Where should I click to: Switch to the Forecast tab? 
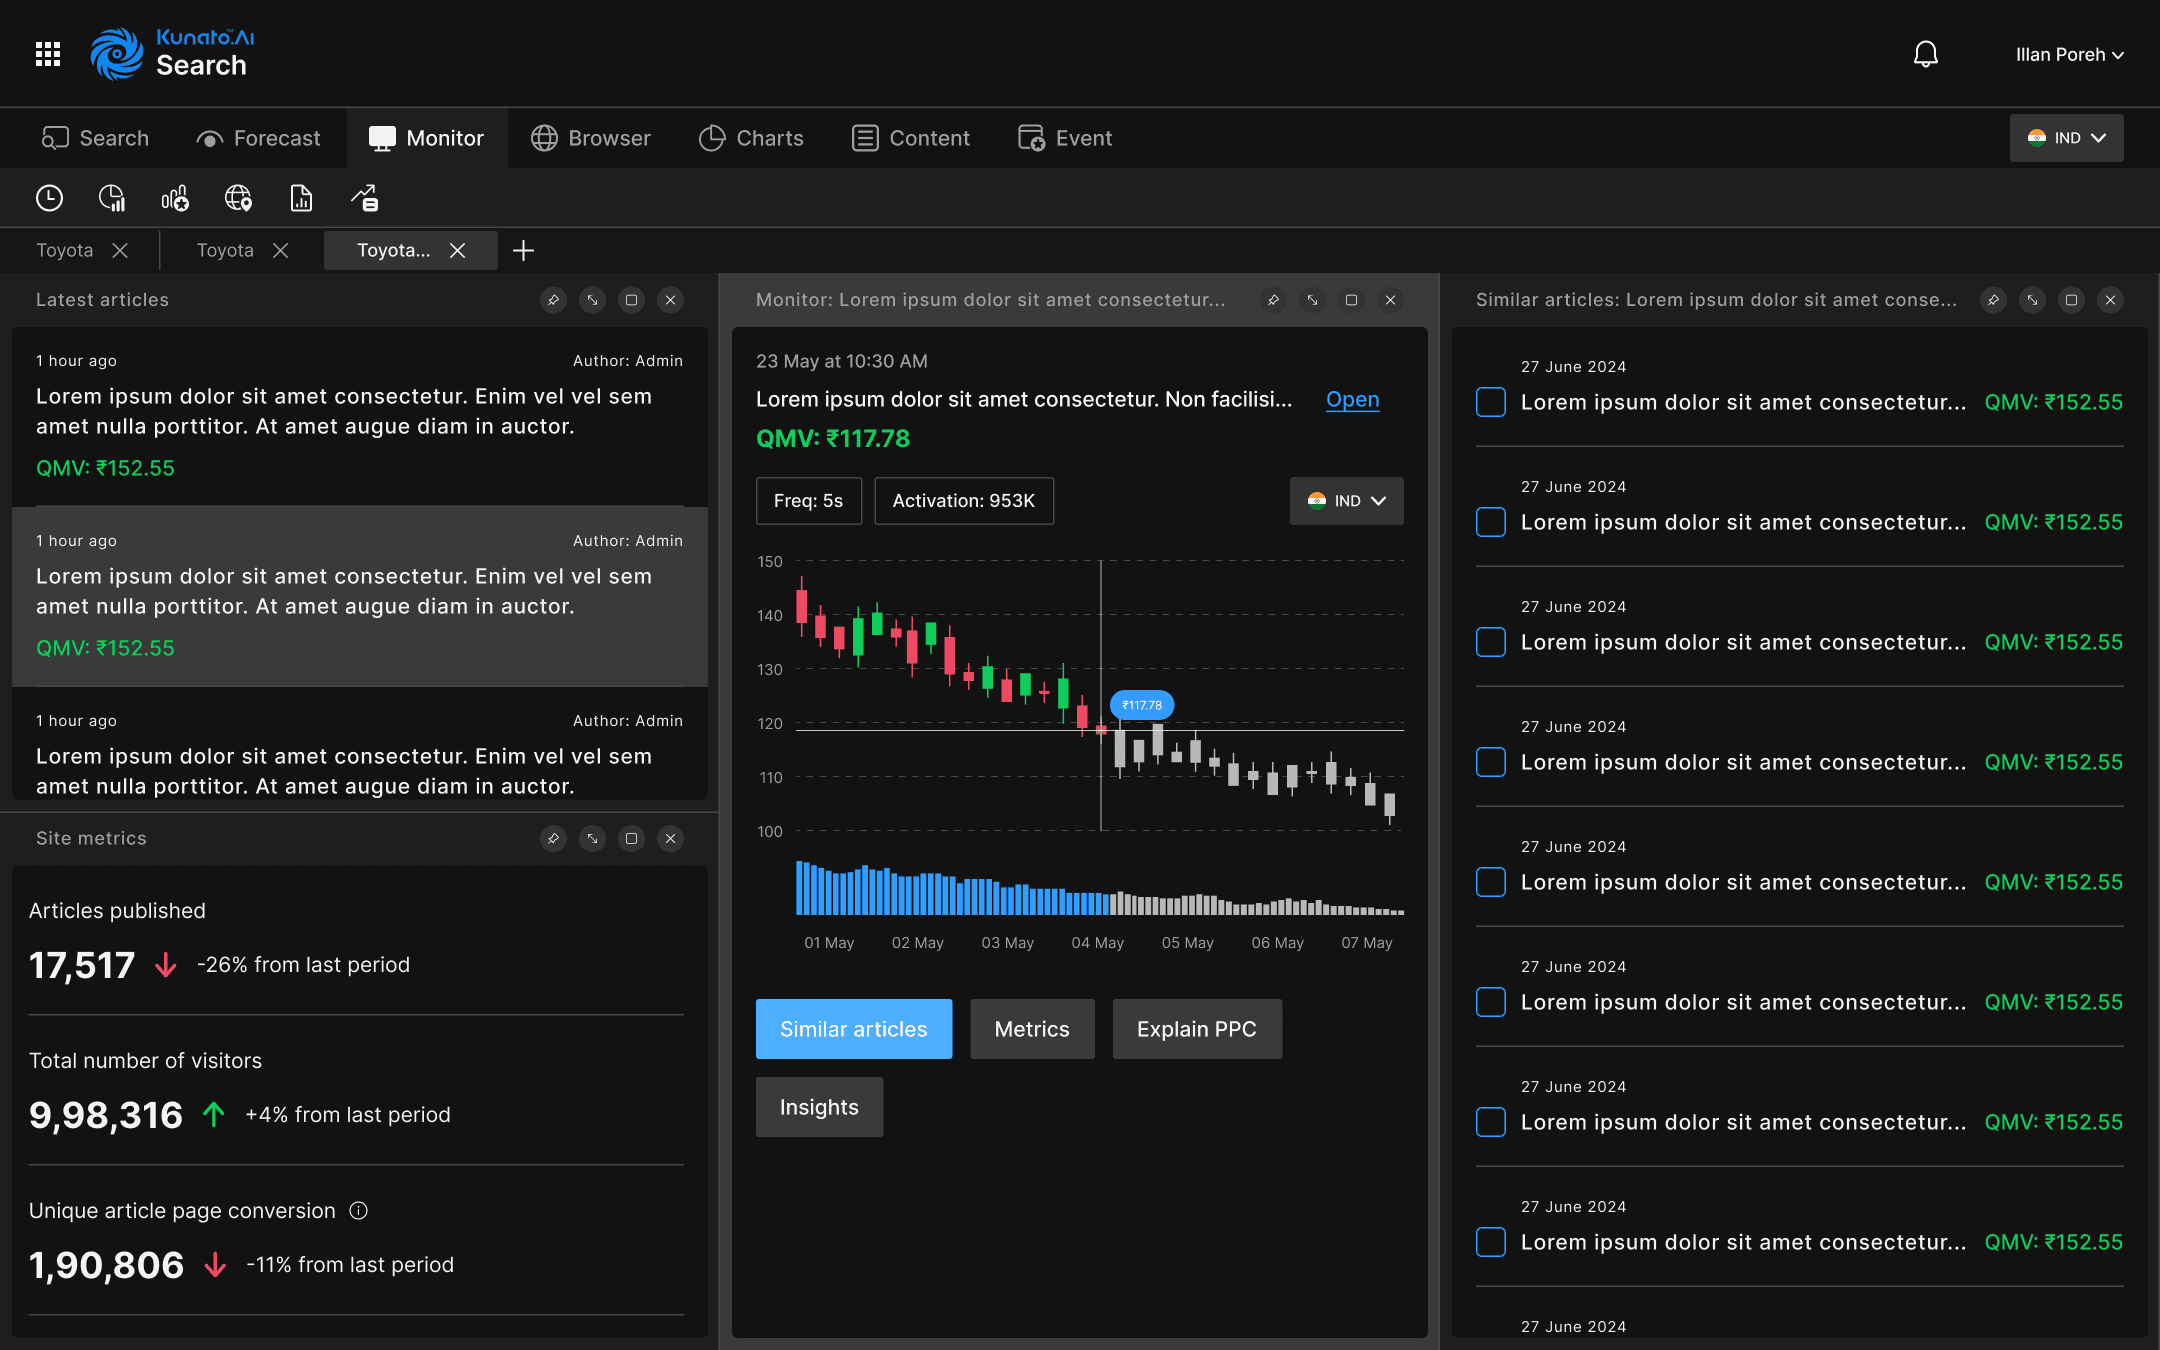[x=258, y=138]
